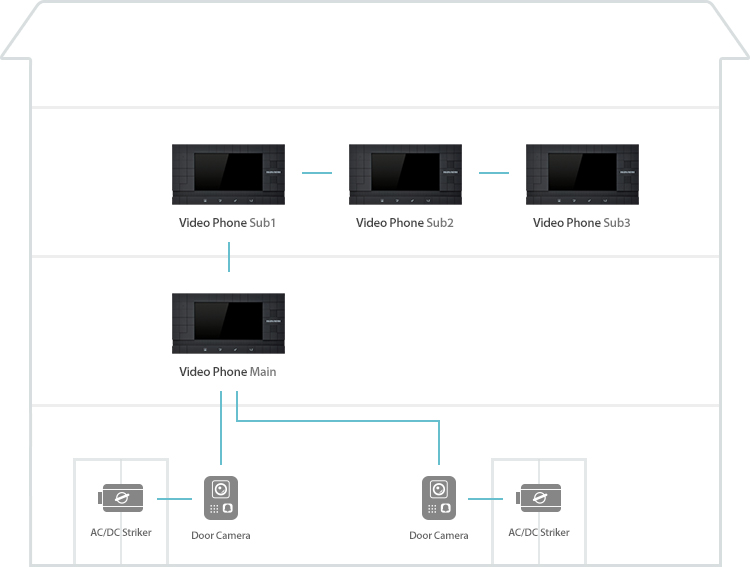Image resolution: width=750 pixels, height=567 pixels.
Task: Click the Video Phone Sub2 monitor image
Action: pyautogui.click(x=405, y=174)
